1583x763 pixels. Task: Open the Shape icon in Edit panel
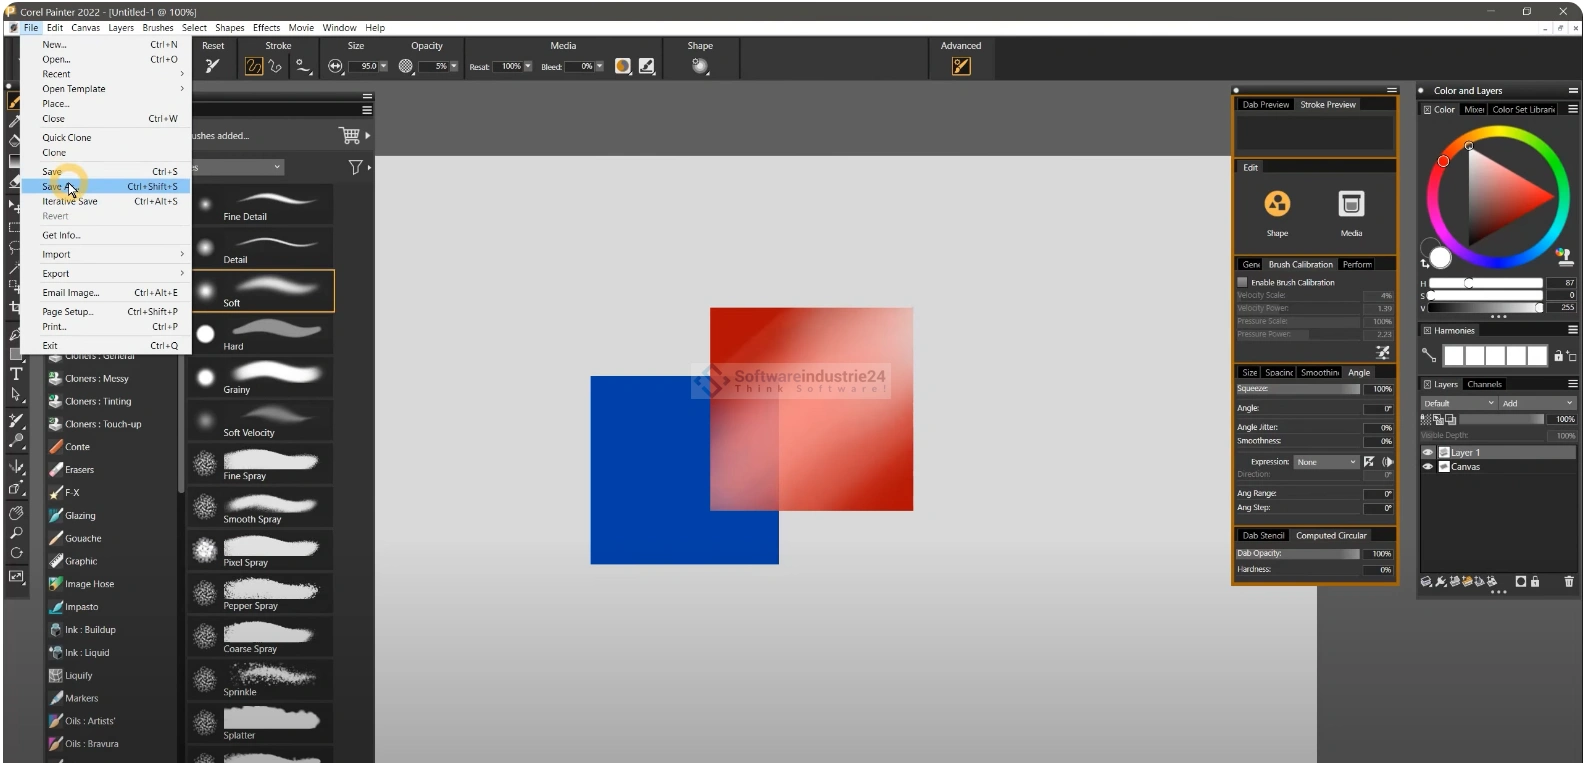pos(1277,205)
